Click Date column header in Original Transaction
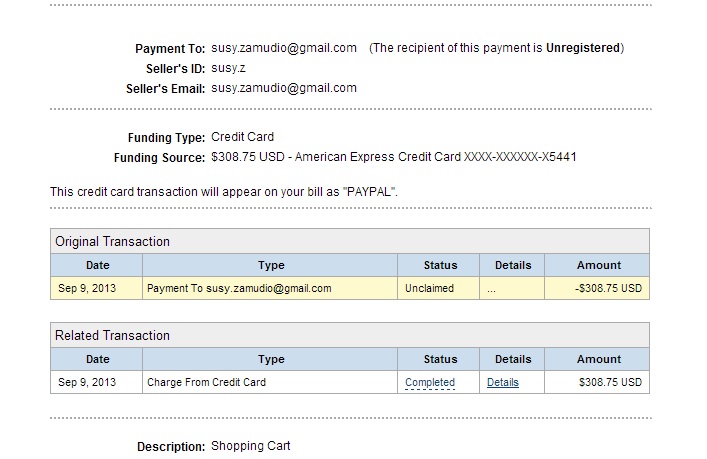The width and height of the screenshot is (707, 459). pyautogui.click(x=97, y=265)
